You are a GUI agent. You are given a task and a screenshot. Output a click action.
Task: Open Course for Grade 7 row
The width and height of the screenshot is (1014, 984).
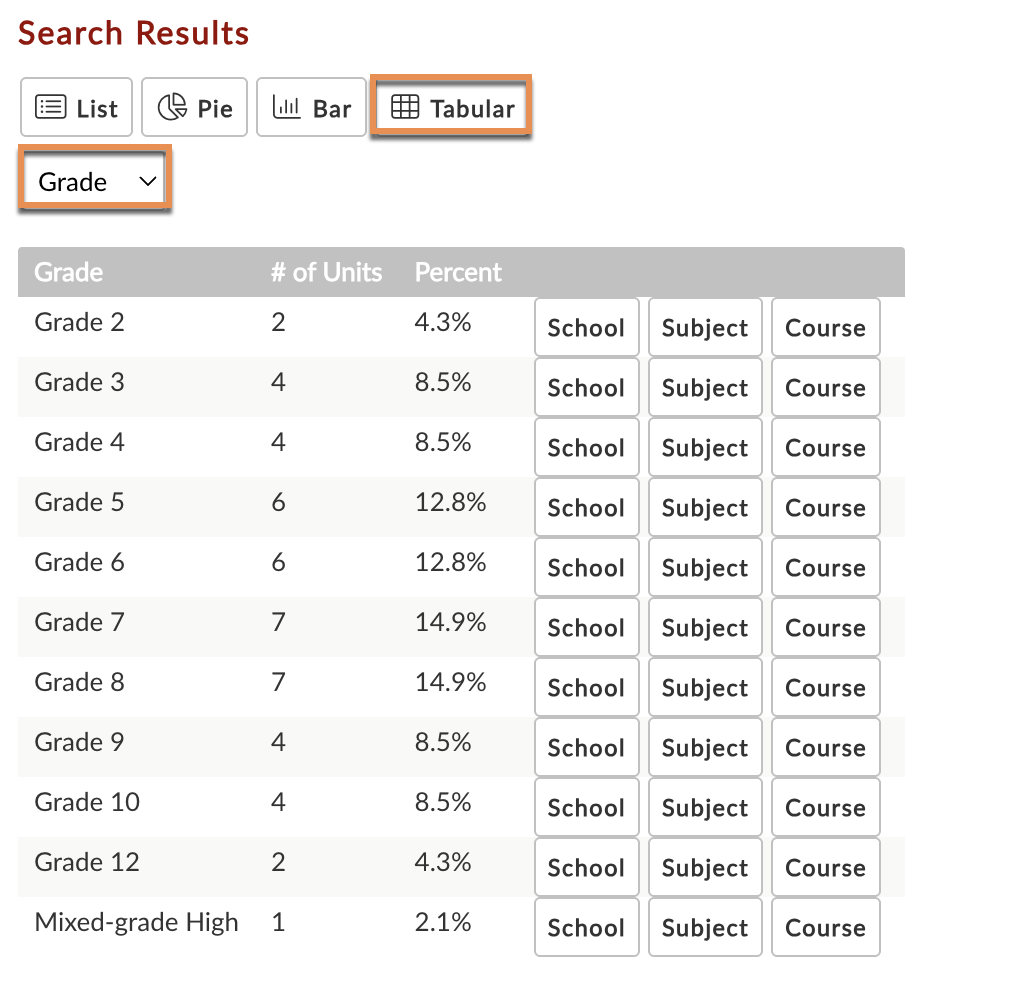point(825,628)
